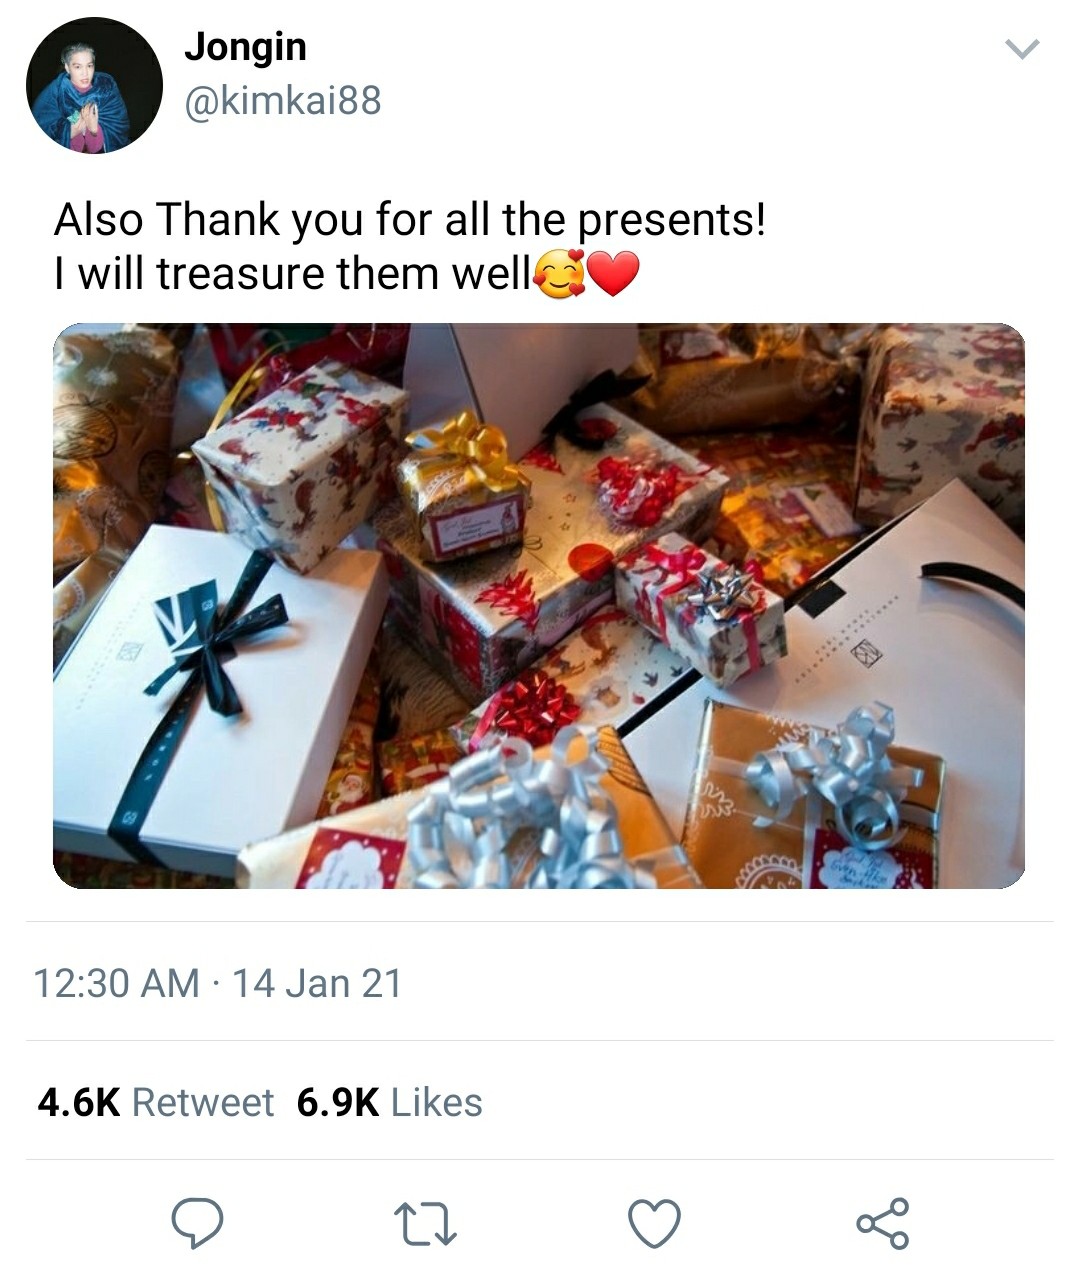
Task: Expand tweet options chevron at top right
Action: point(1022,49)
